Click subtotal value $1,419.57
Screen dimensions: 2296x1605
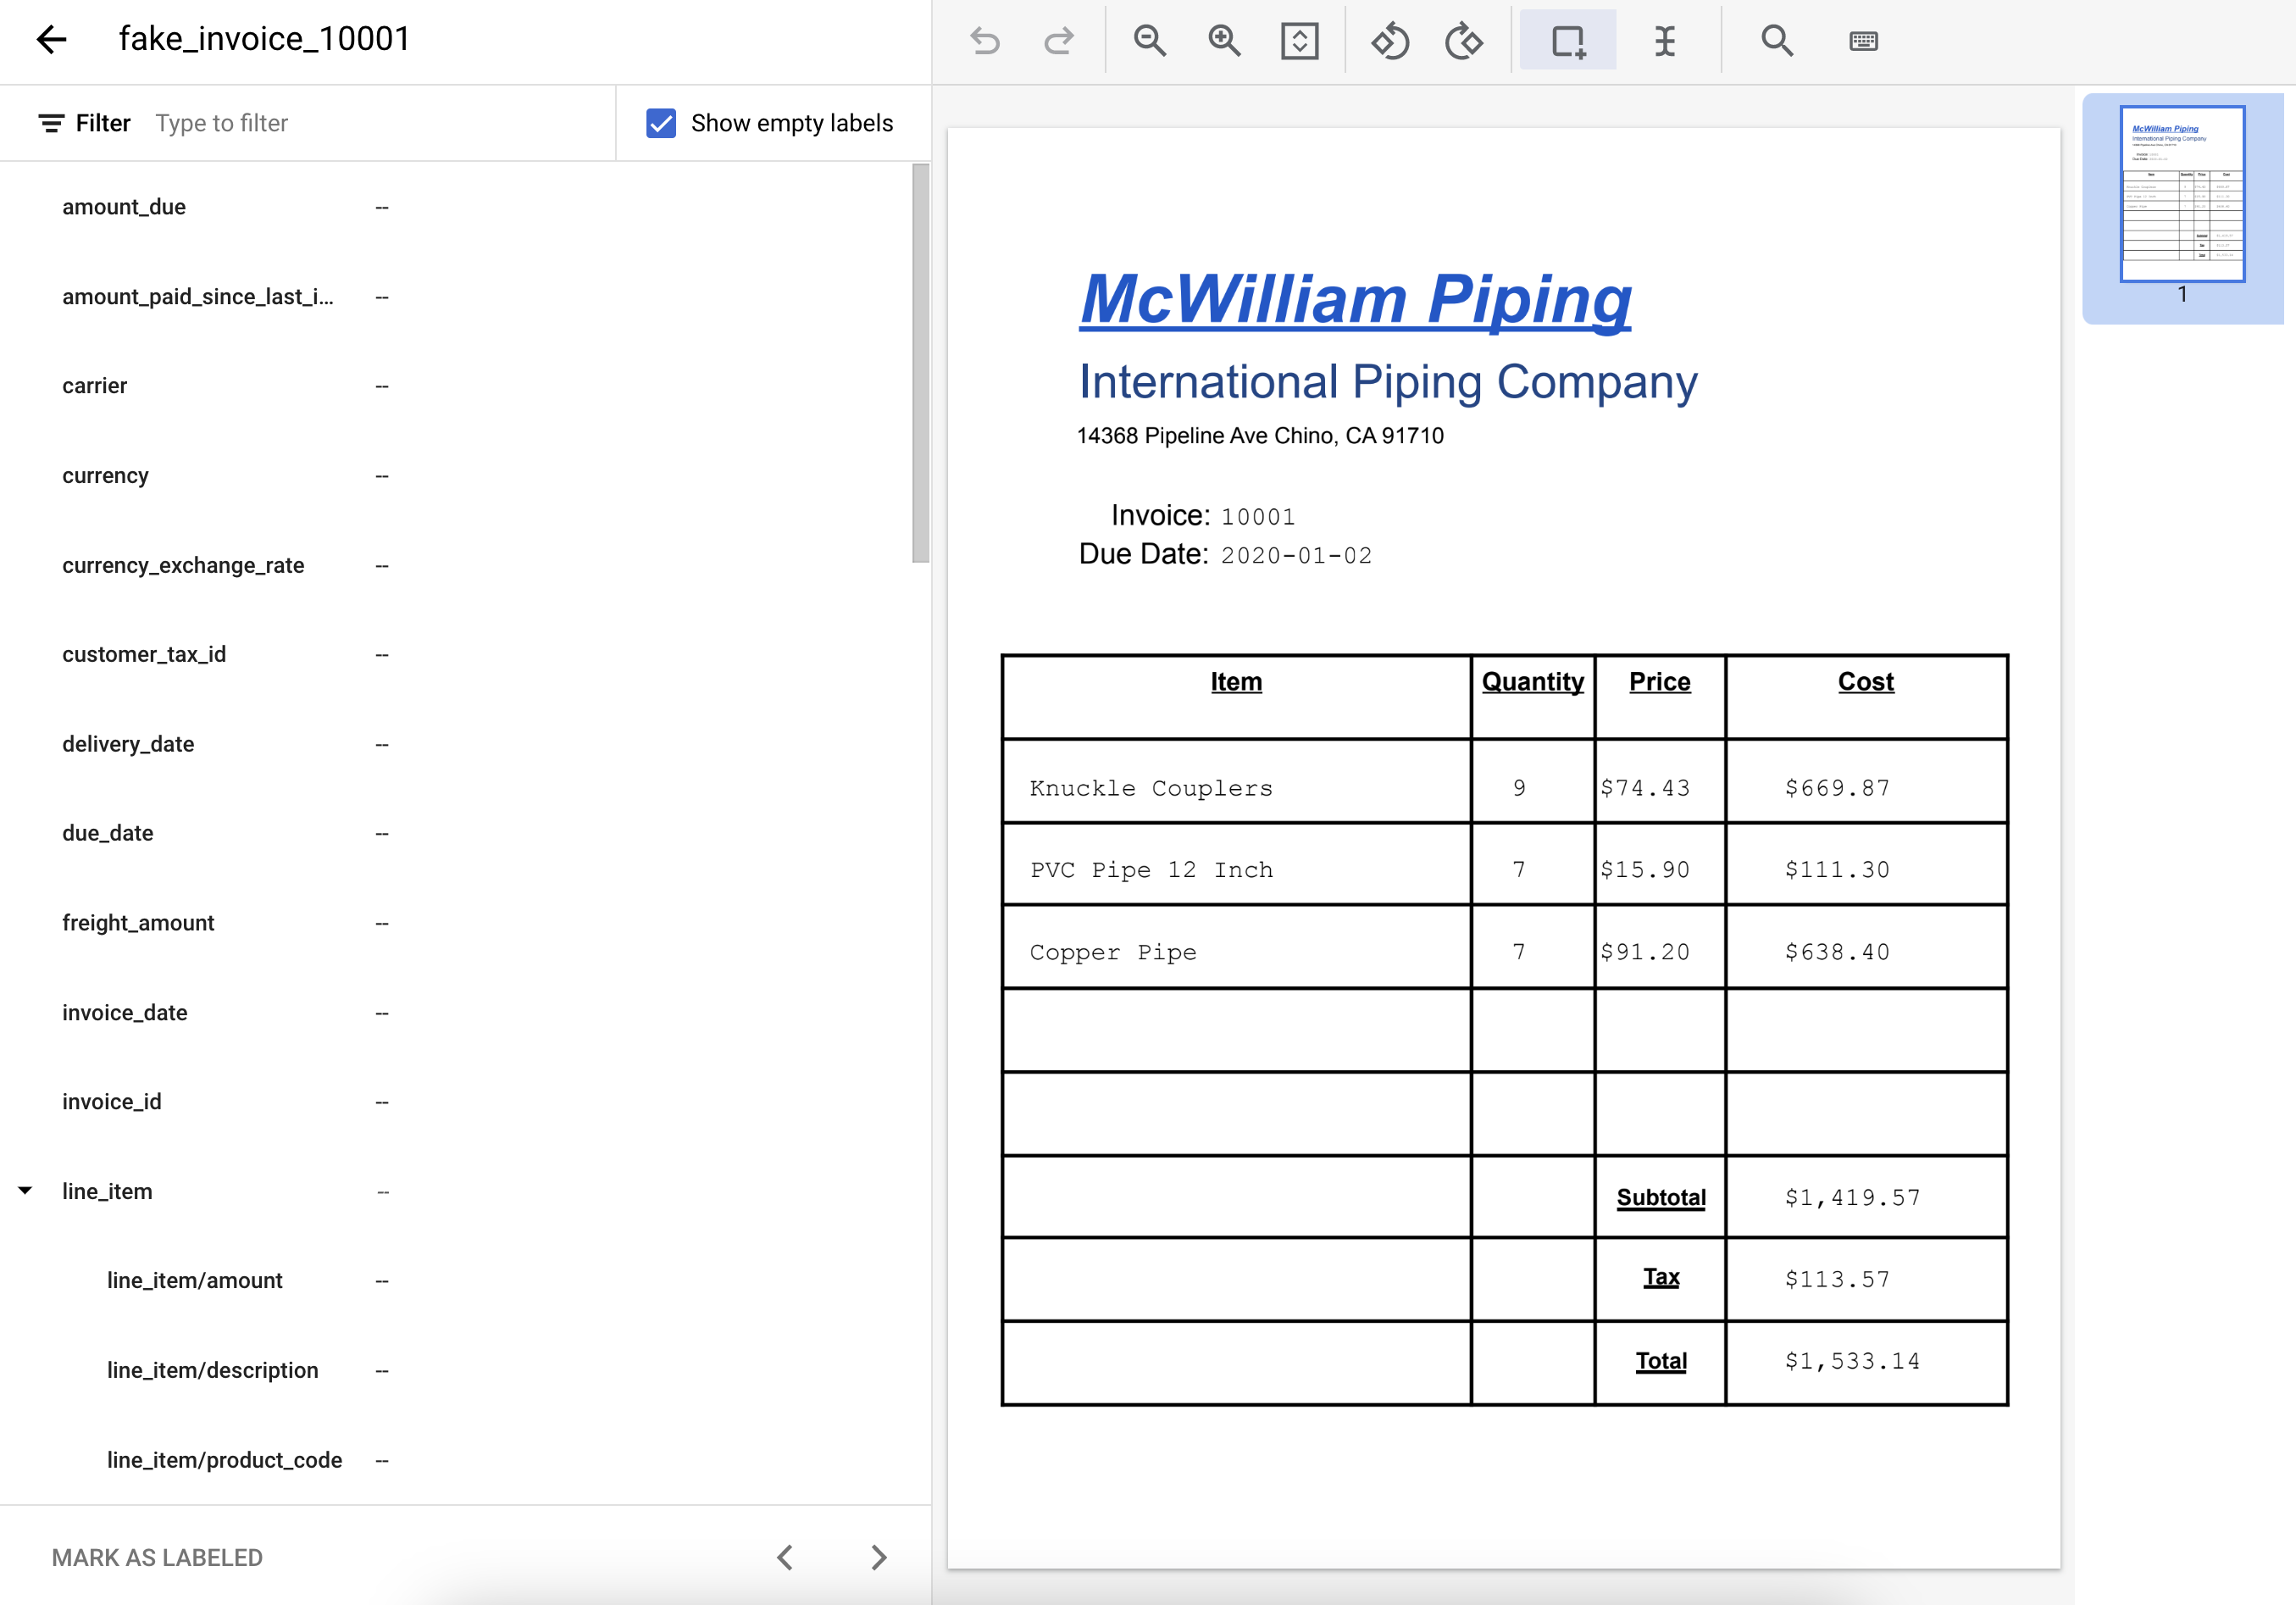[1852, 1197]
